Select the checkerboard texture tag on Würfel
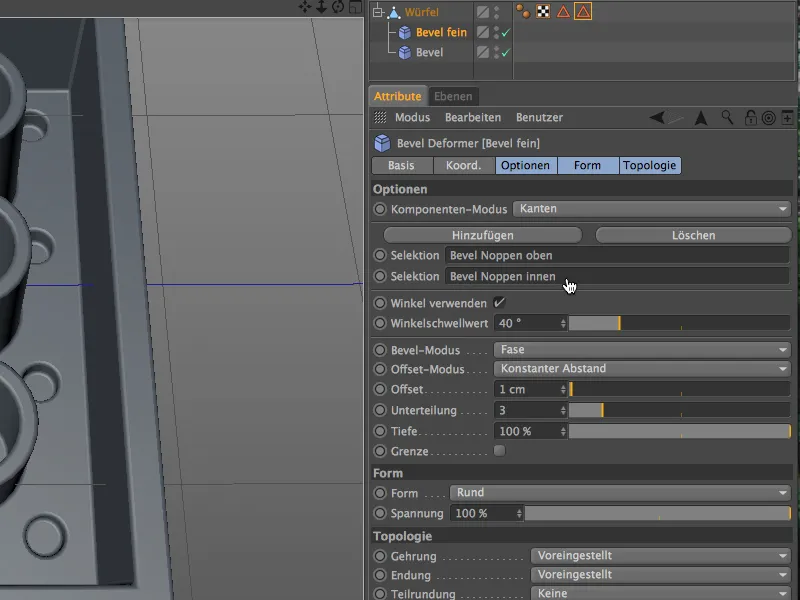 pyautogui.click(x=543, y=11)
